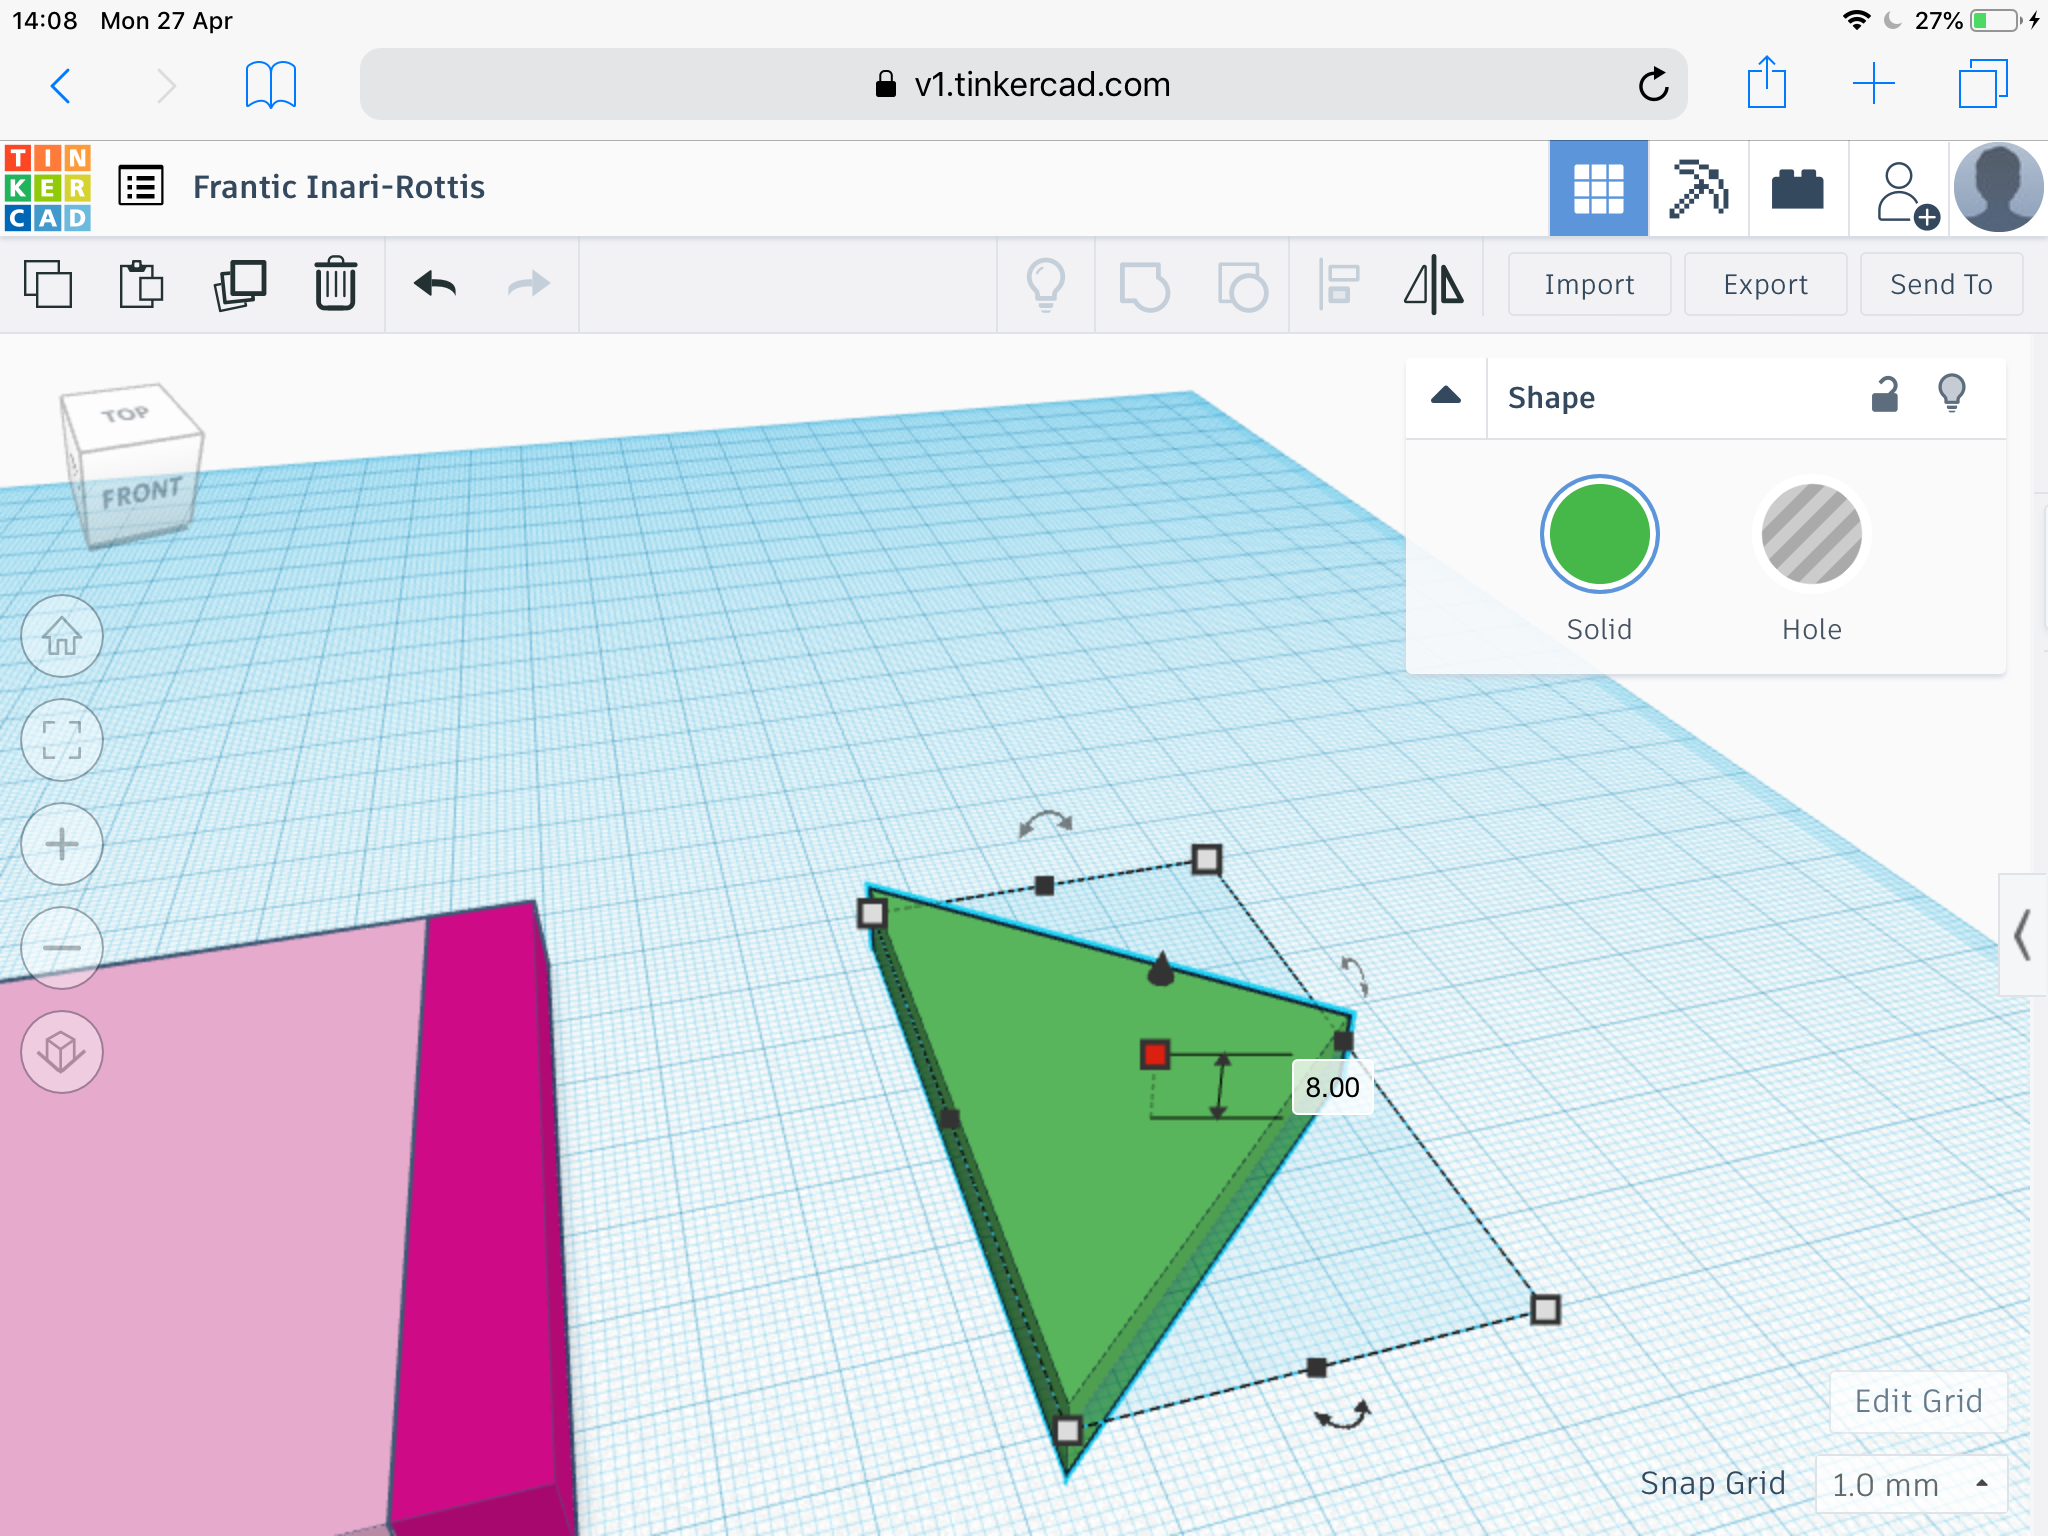
Task: Toggle show all hidden shapes lightbulb
Action: (x=1046, y=285)
